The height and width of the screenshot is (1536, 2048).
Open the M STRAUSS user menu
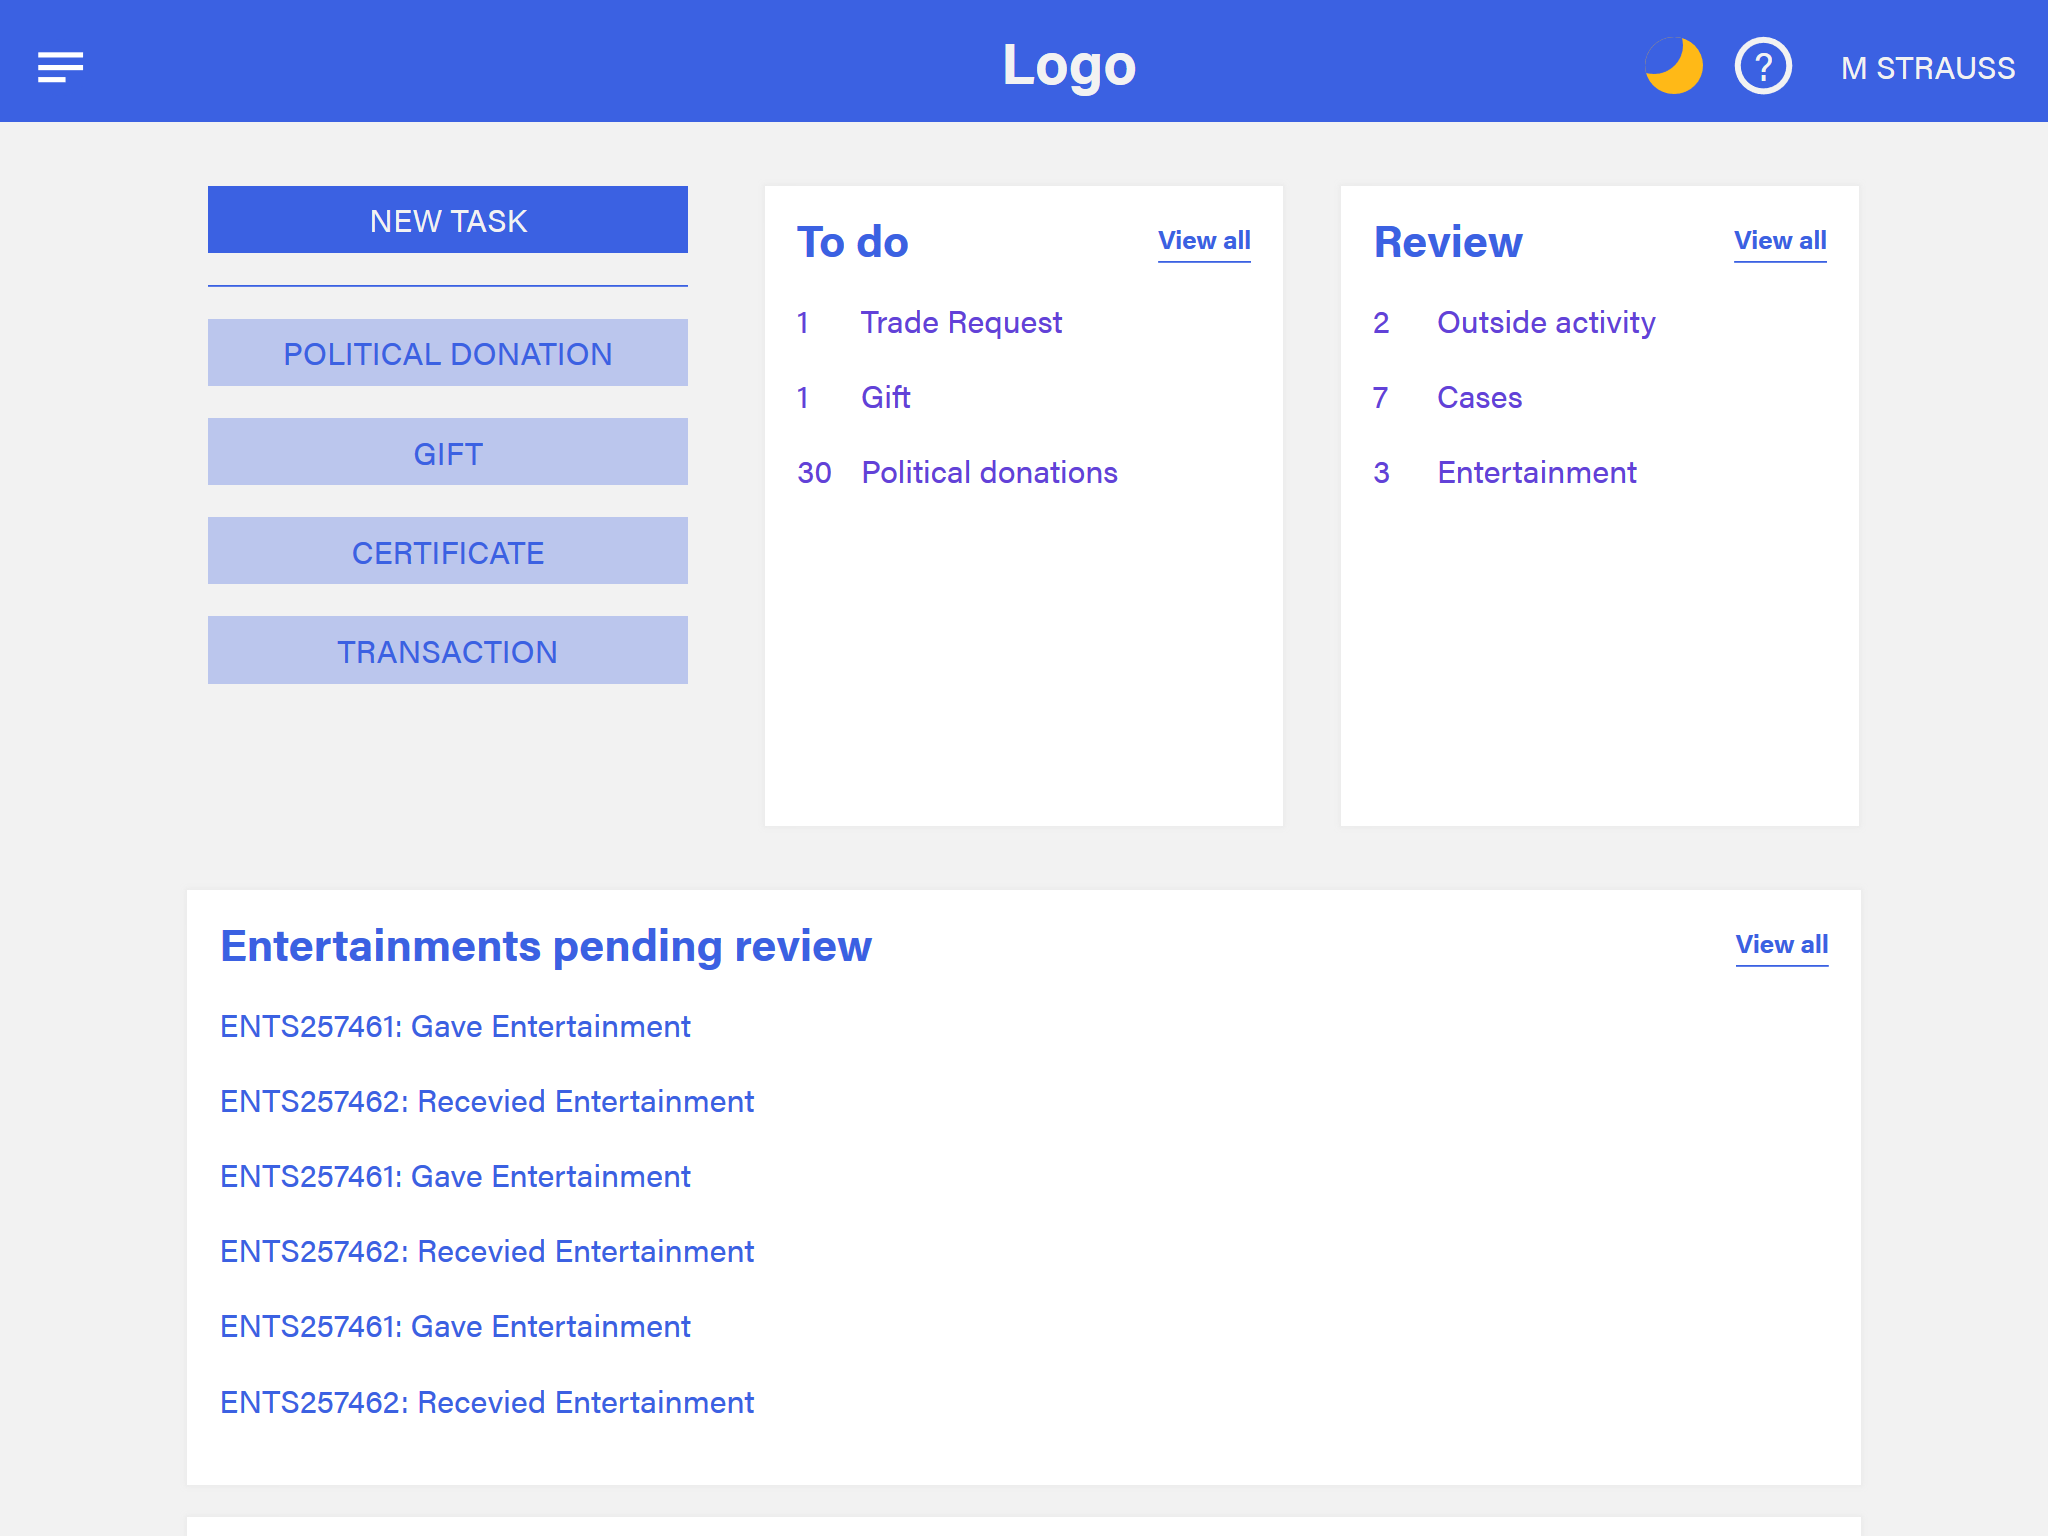tap(1927, 68)
